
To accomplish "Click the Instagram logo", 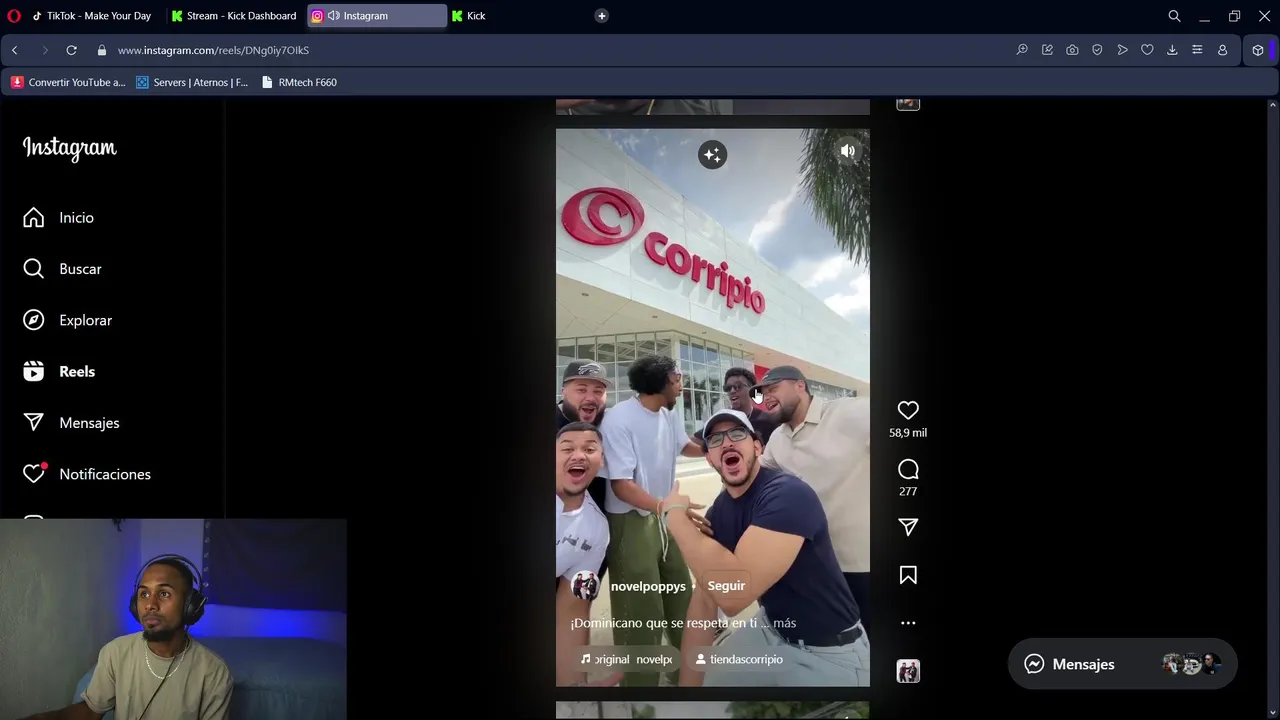I will pyautogui.click(x=70, y=148).
